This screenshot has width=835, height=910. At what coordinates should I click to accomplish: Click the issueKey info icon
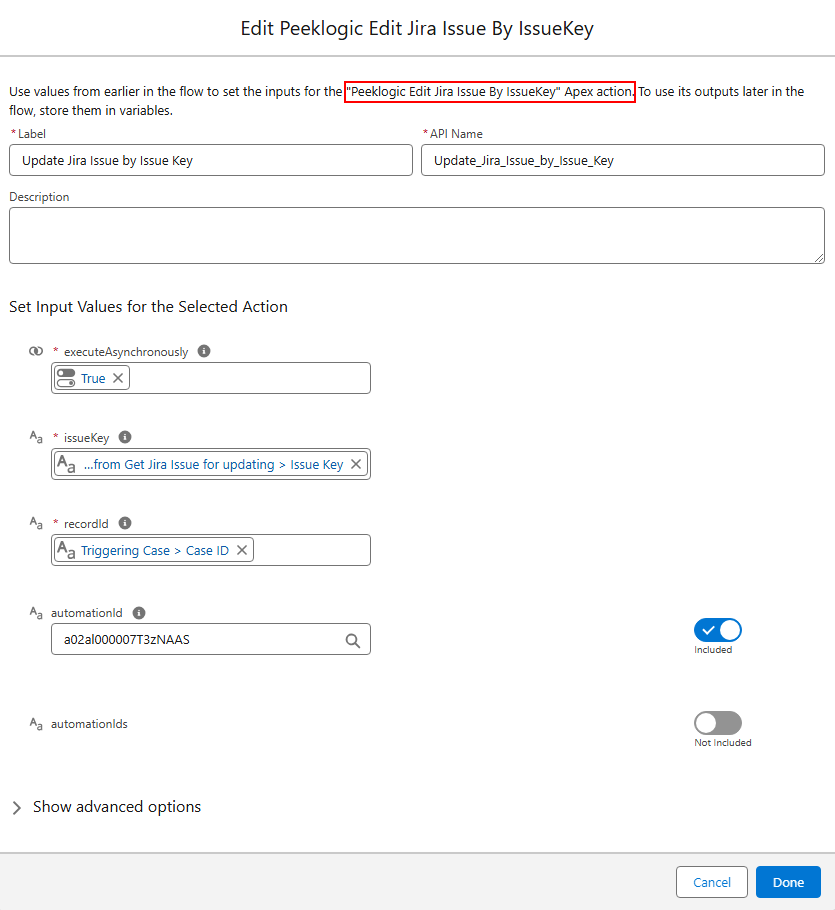pyautogui.click(x=125, y=437)
